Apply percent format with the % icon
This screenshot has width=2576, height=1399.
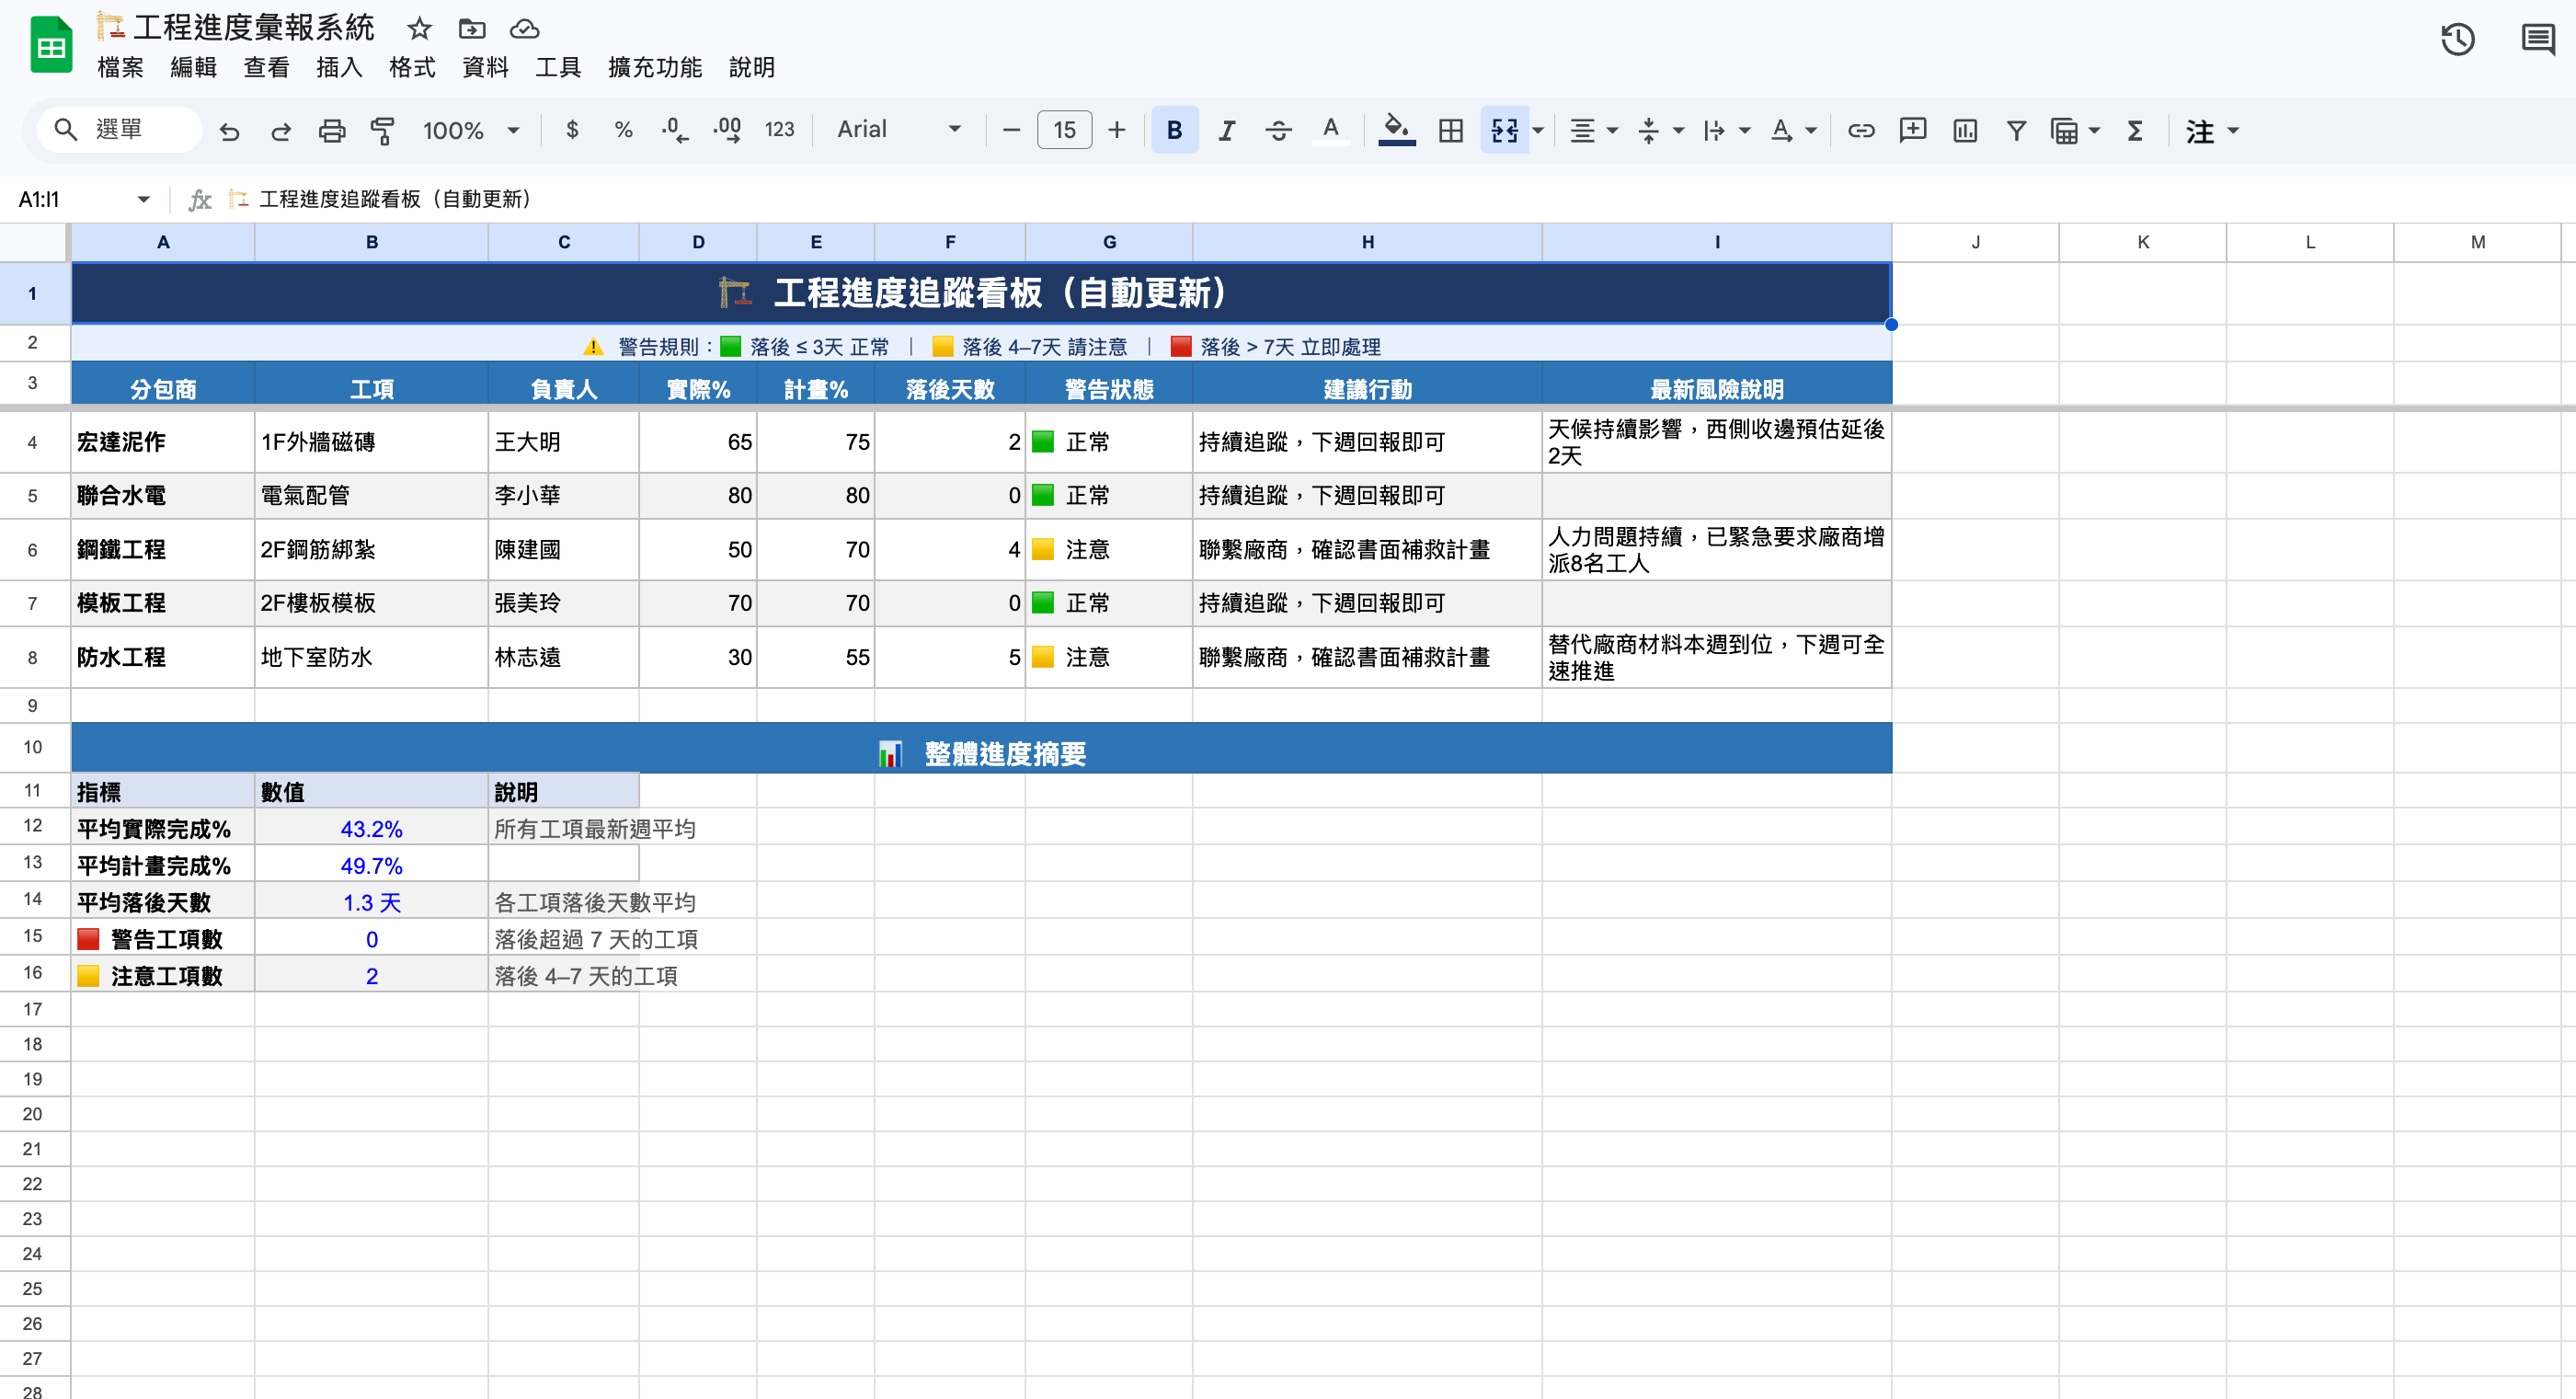click(624, 130)
